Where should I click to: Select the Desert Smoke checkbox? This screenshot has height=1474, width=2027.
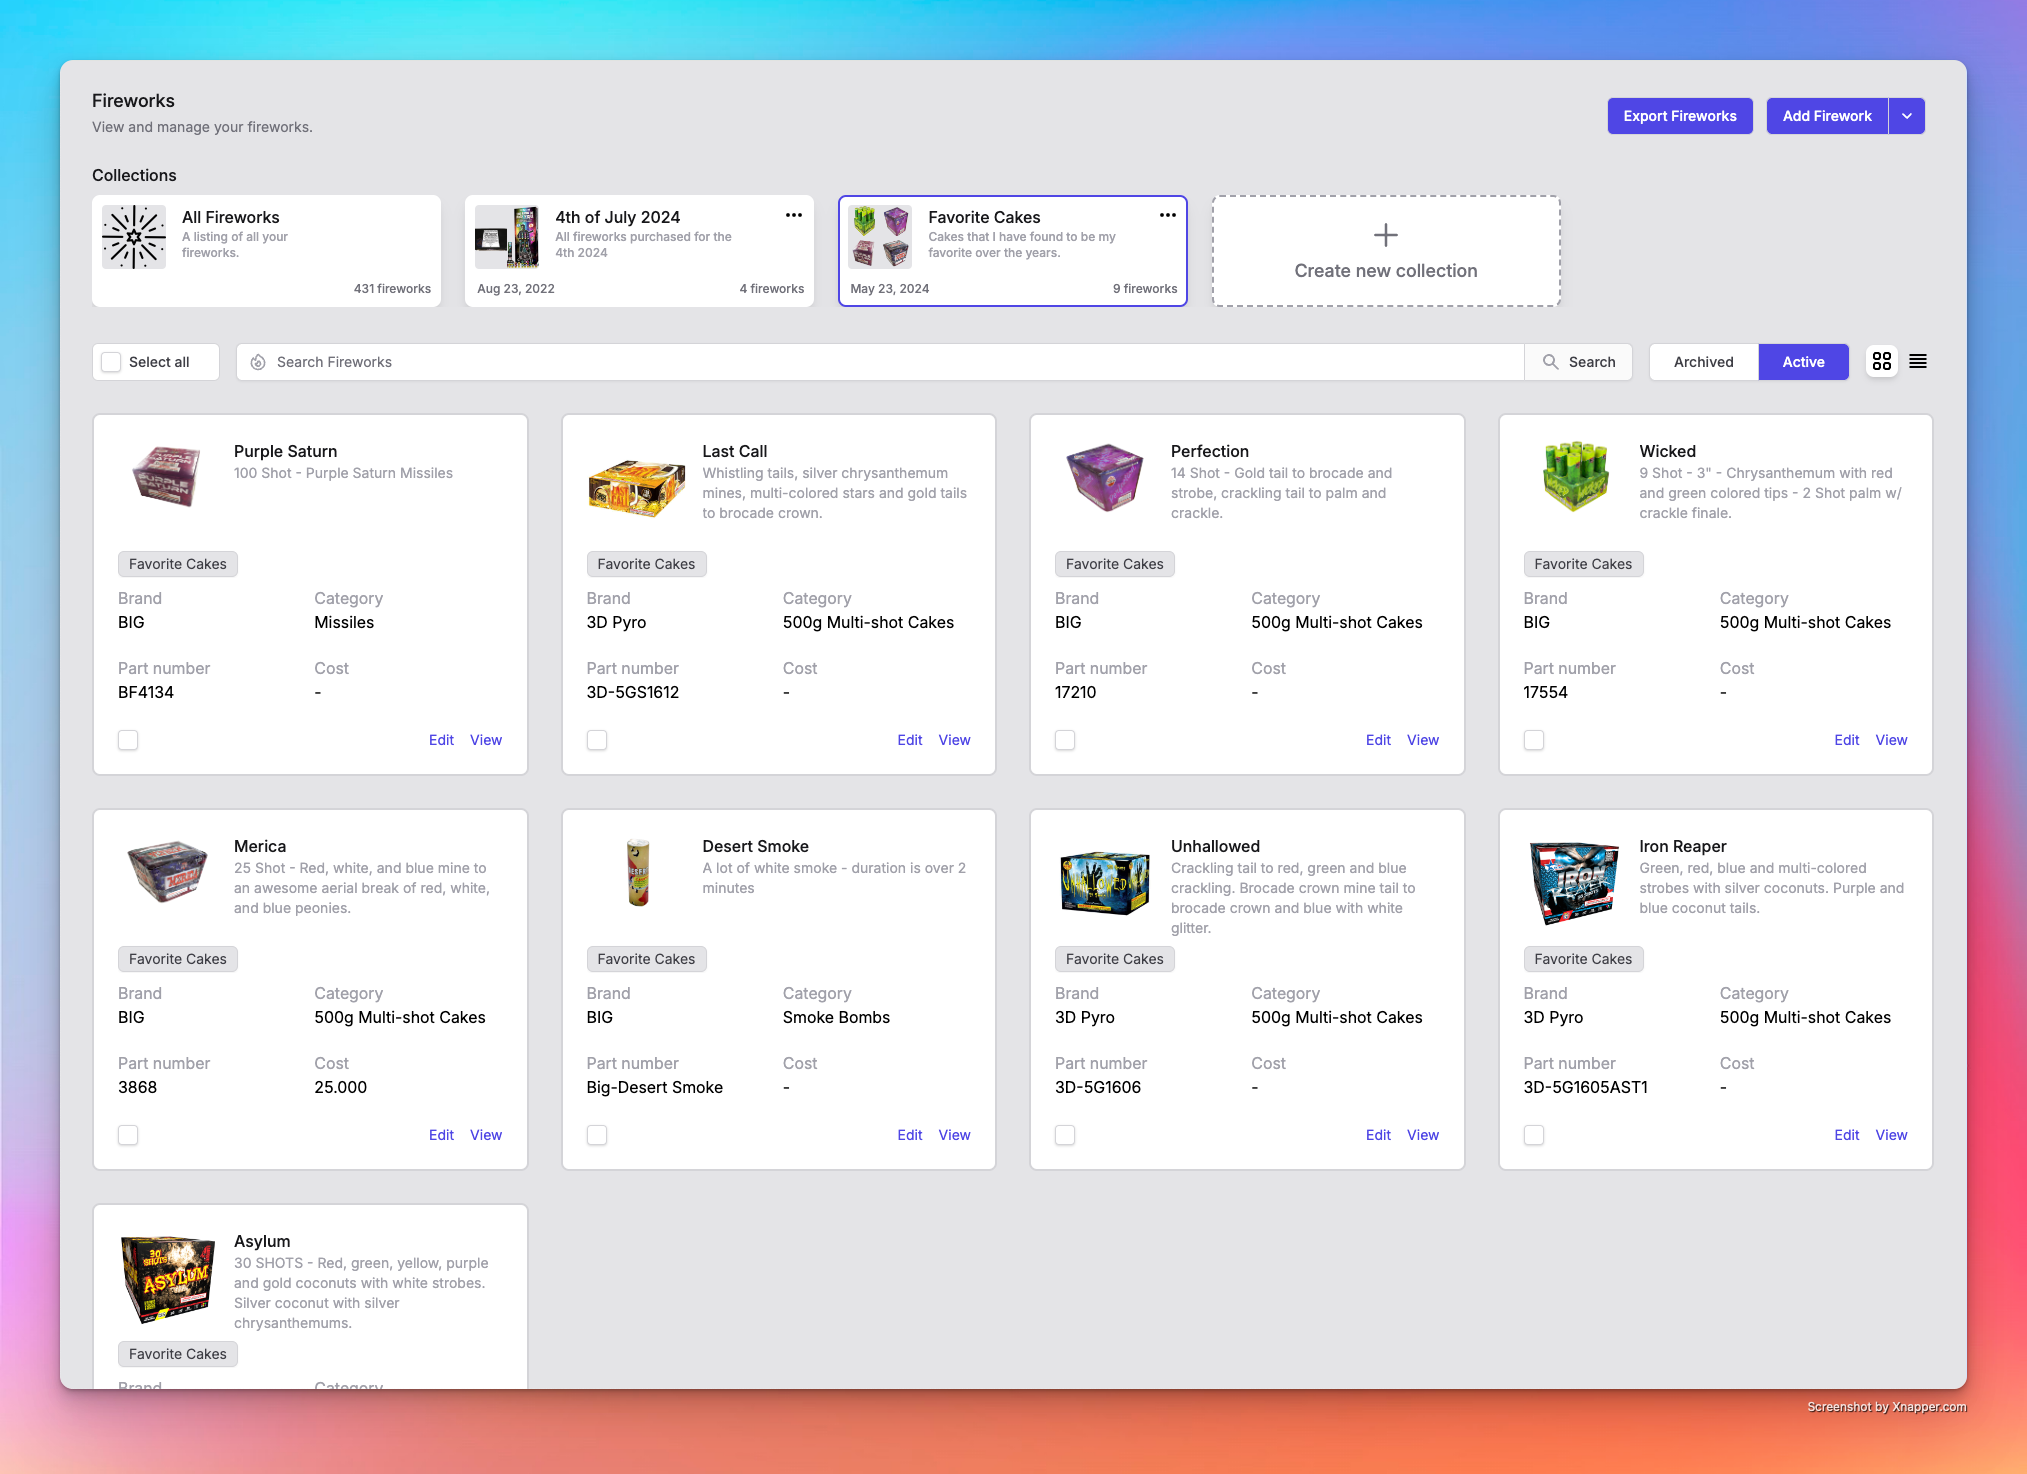(597, 1135)
